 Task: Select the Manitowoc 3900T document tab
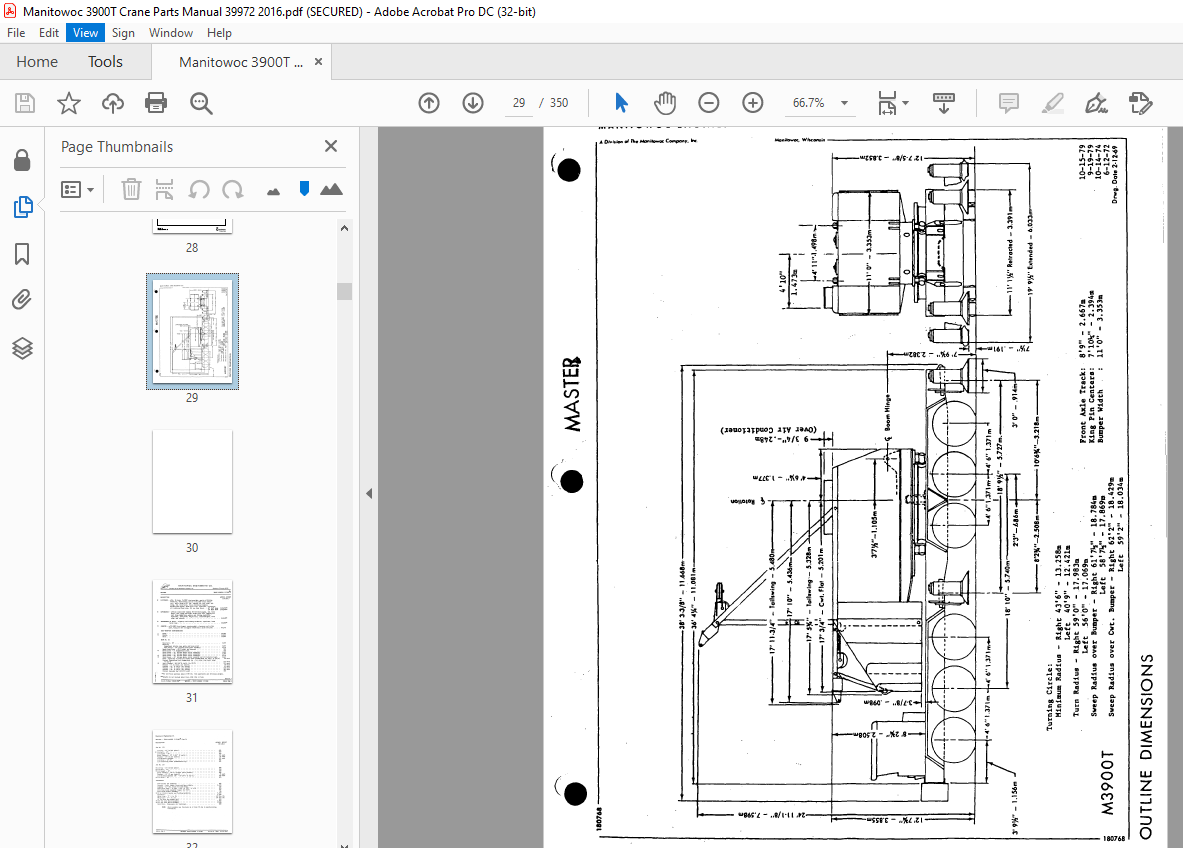click(x=241, y=62)
